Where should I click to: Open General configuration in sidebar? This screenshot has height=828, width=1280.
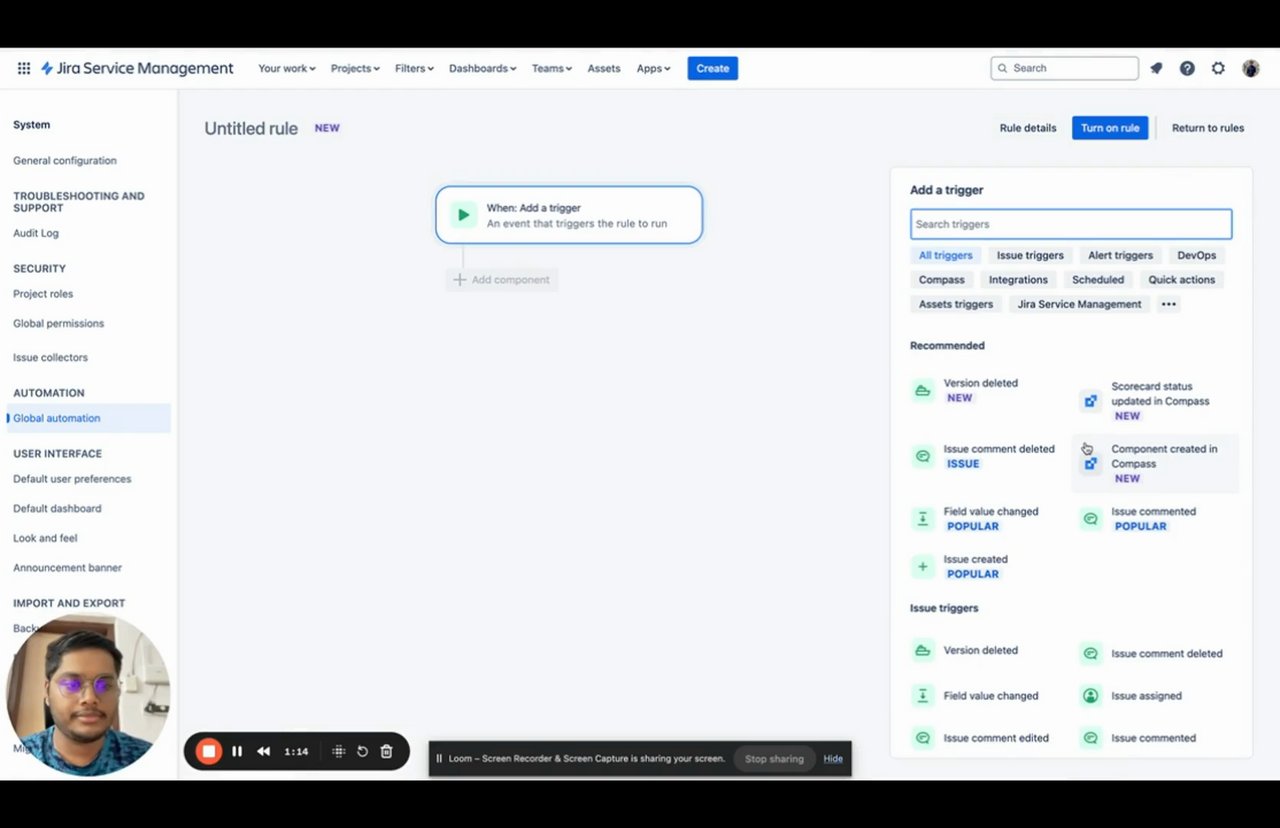click(65, 160)
